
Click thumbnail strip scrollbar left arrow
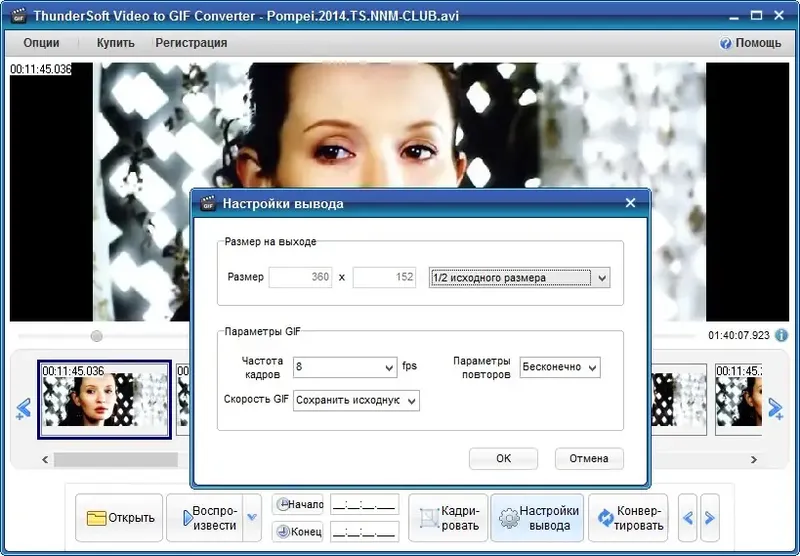45,460
